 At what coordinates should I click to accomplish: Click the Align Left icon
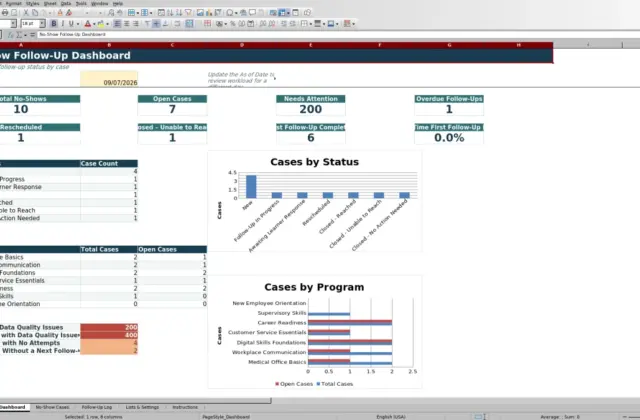coord(118,24)
